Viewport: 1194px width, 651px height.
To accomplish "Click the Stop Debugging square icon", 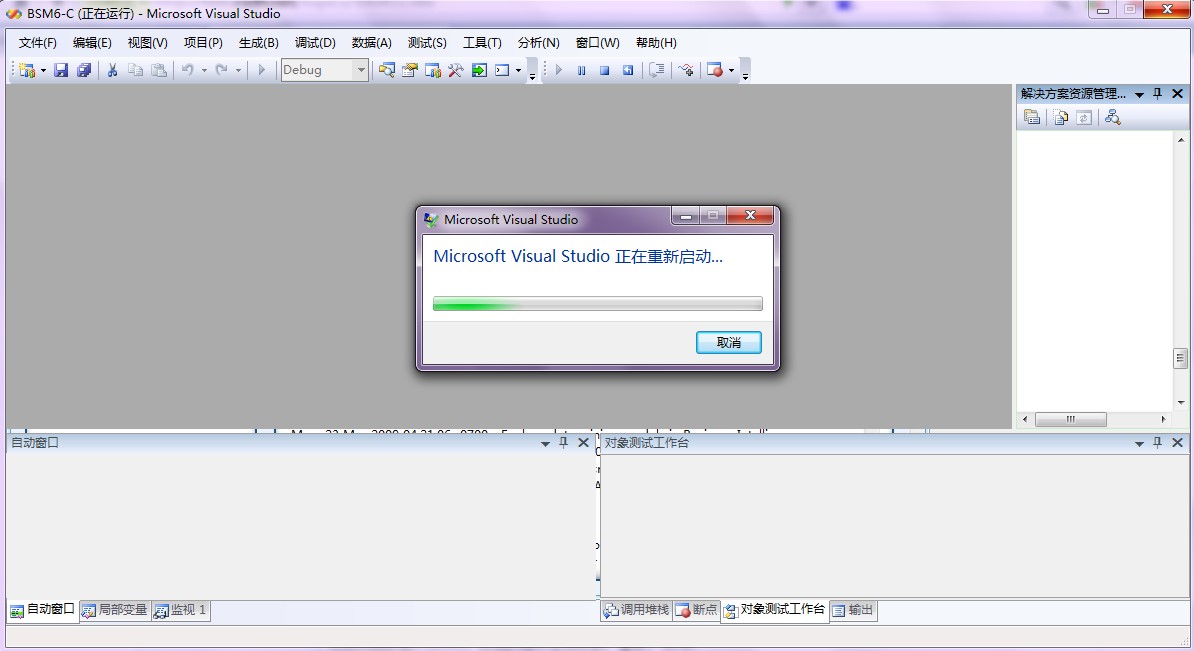I will (605, 70).
